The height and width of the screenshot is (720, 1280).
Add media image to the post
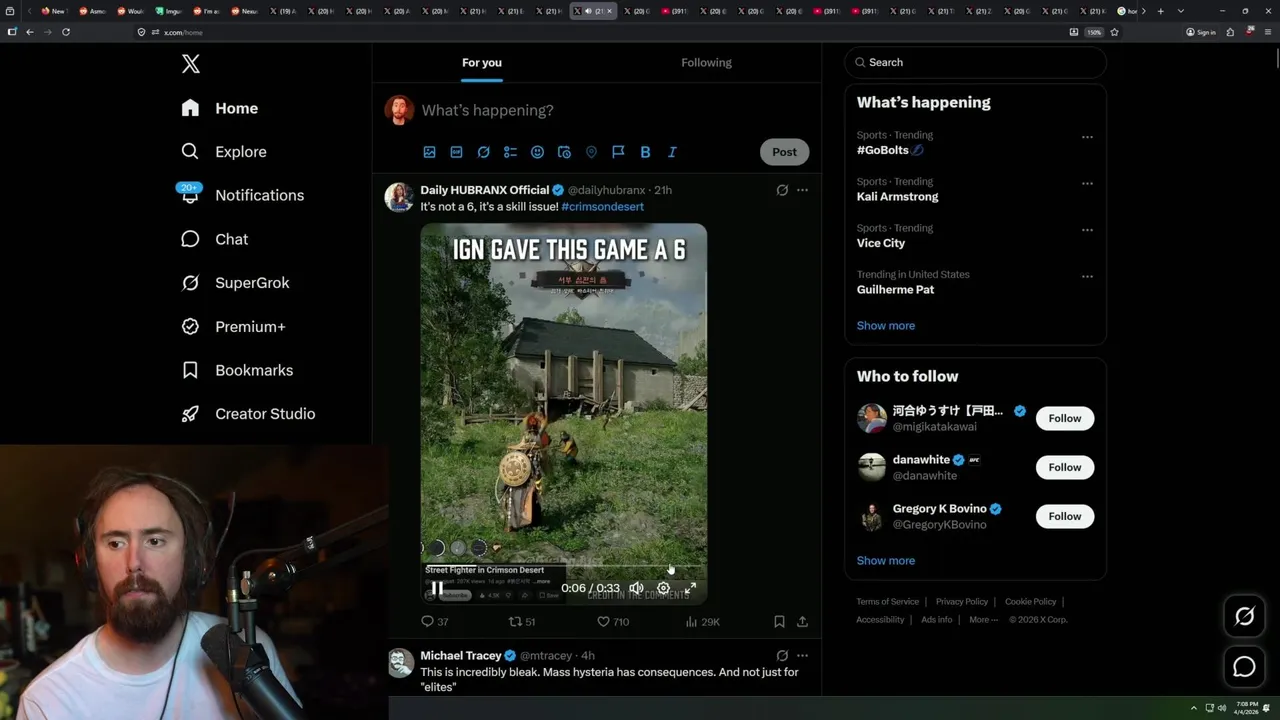tap(429, 152)
